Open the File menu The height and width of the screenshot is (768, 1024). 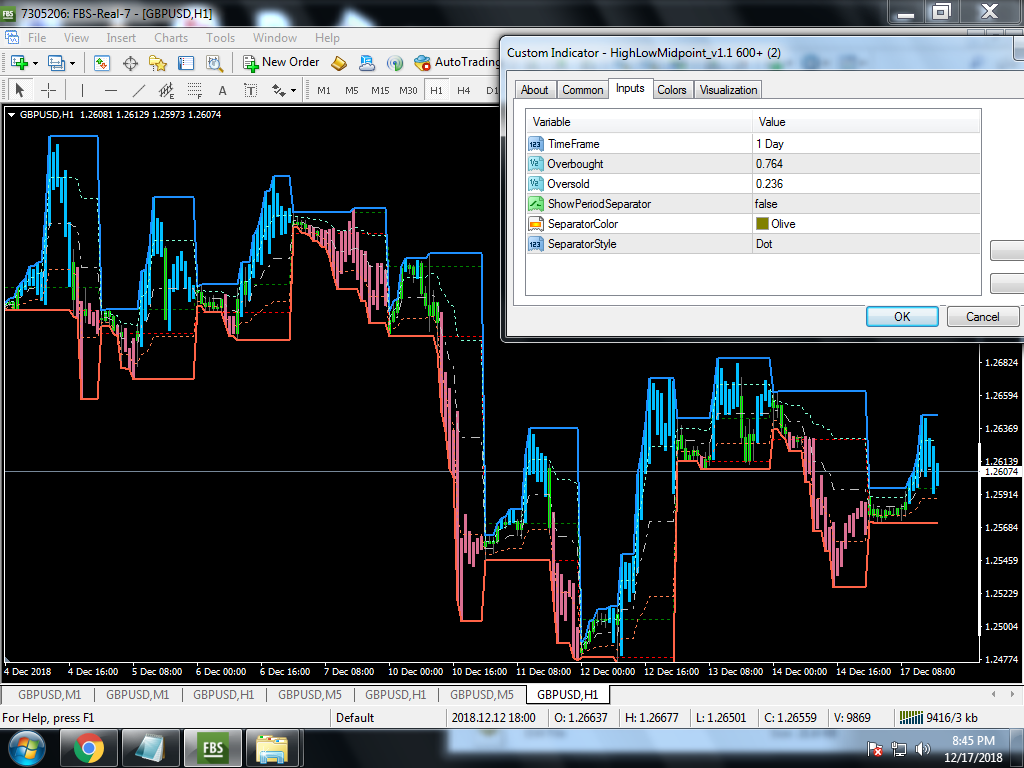[x=37, y=38]
